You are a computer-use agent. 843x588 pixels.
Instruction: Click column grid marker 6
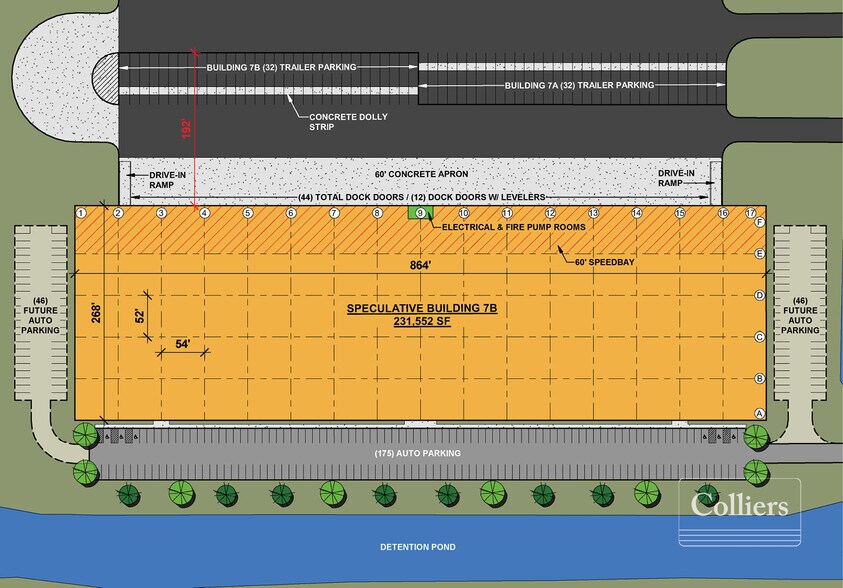coord(291,213)
